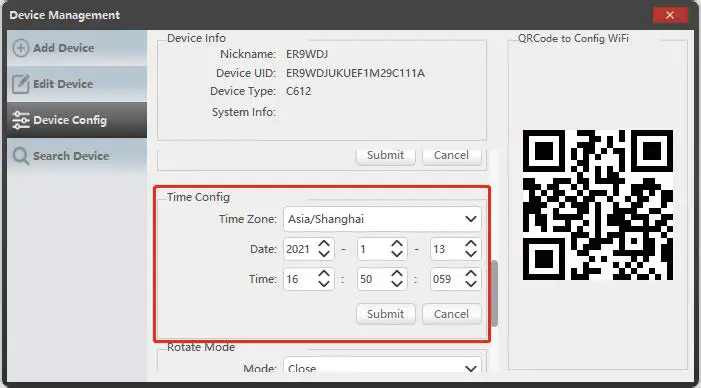This screenshot has height=388, width=701.
Task: Click the WiFi config QR code
Action: (x=598, y=205)
